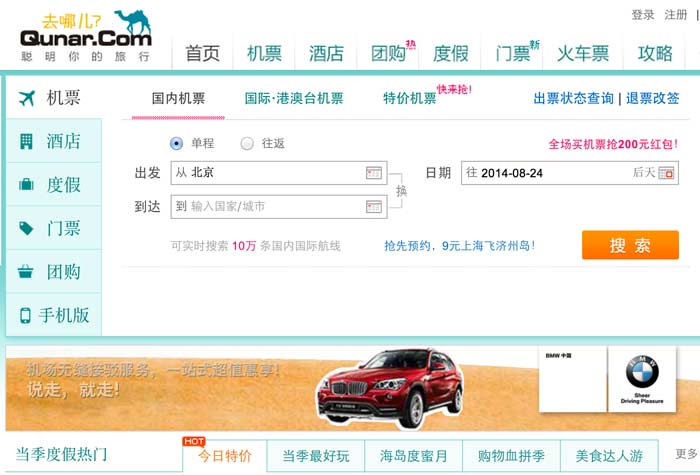This screenshot has width=700, height=475.
Task: Select 团购 in left sidebar
Action: point(54,271)
